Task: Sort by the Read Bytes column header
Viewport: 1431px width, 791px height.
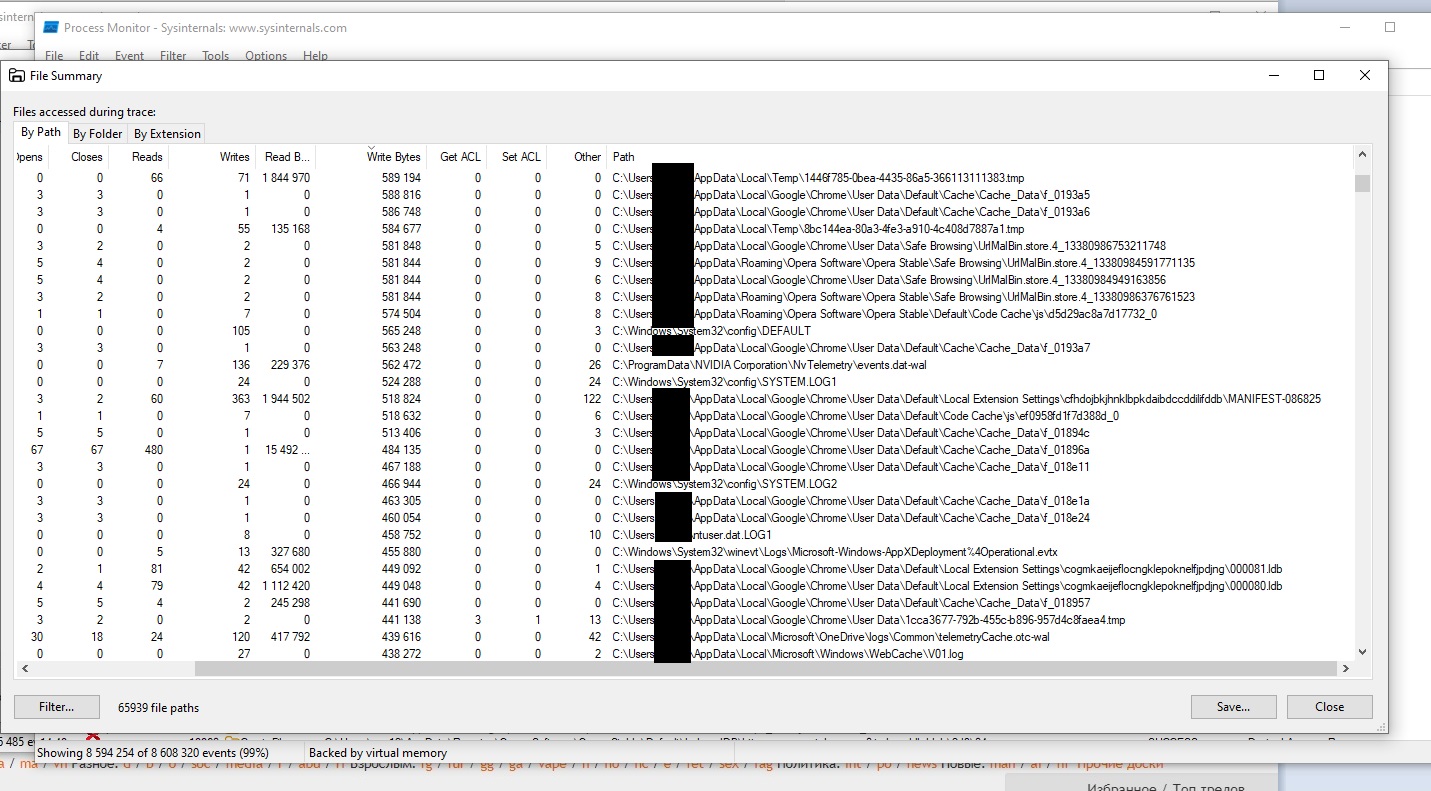Action: pyautogui.click(x=285, y=157)
